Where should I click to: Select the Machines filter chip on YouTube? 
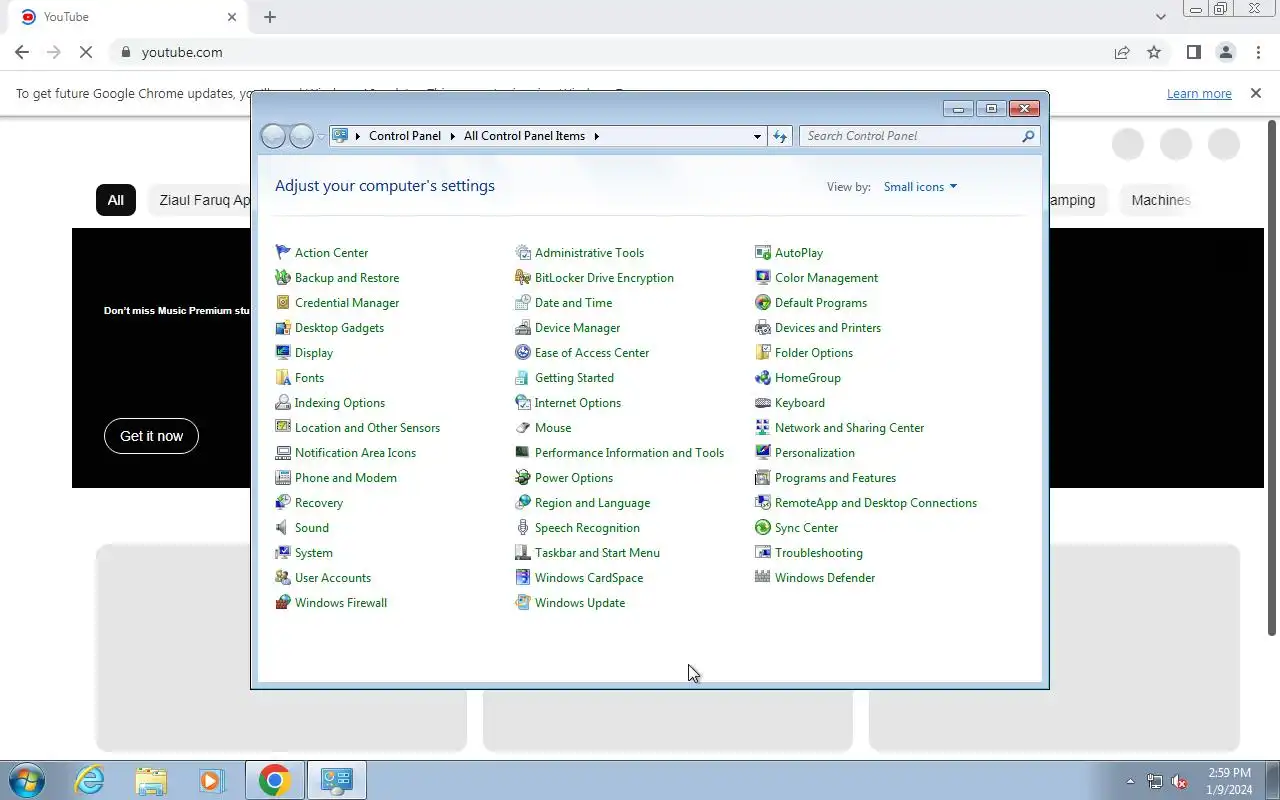pos(1161,200)
